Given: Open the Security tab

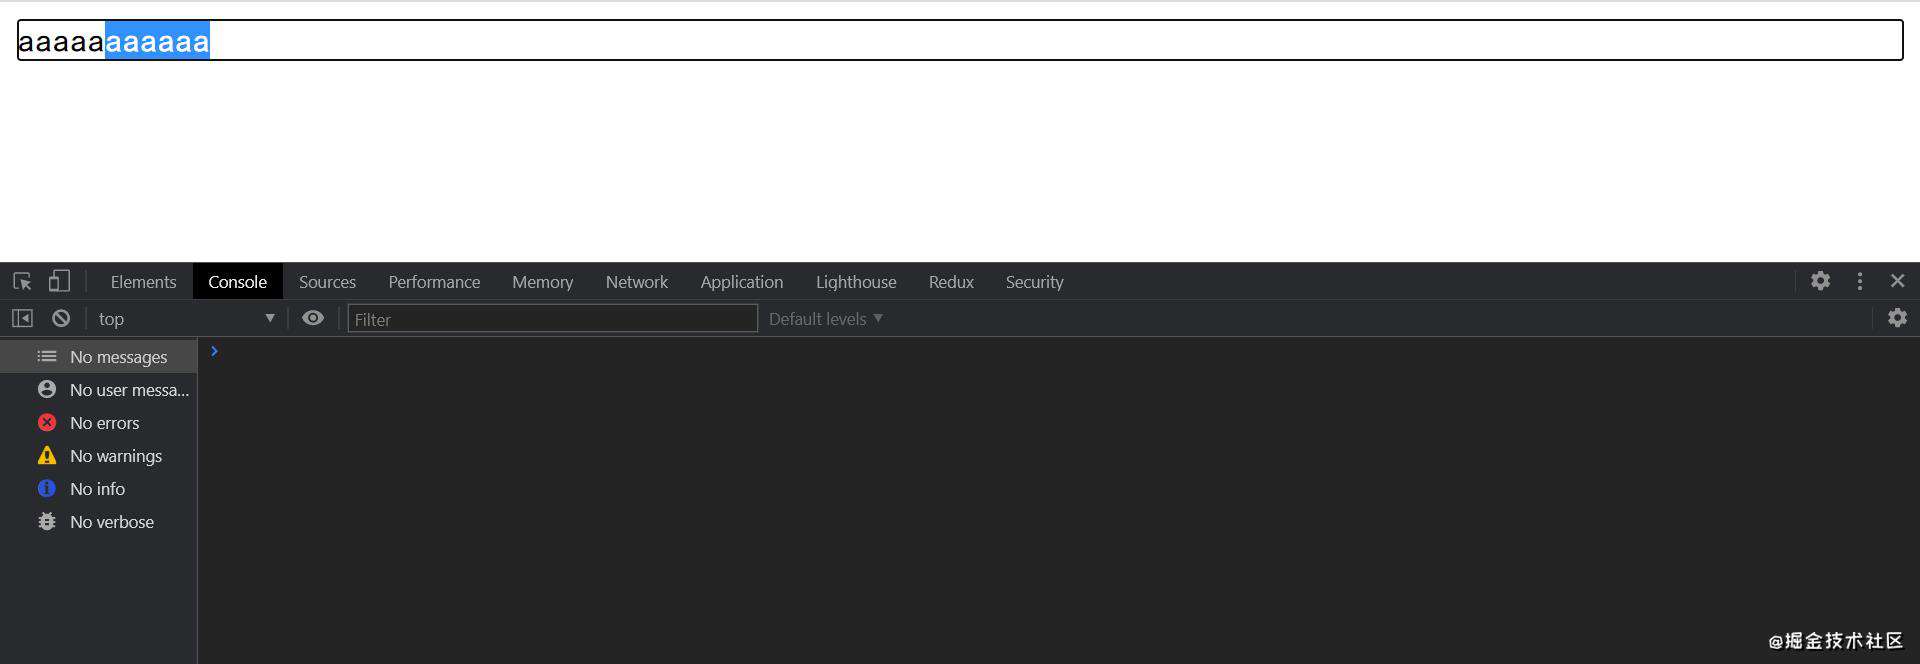Looking at the screenshot, I should [x=1034, y=282].
